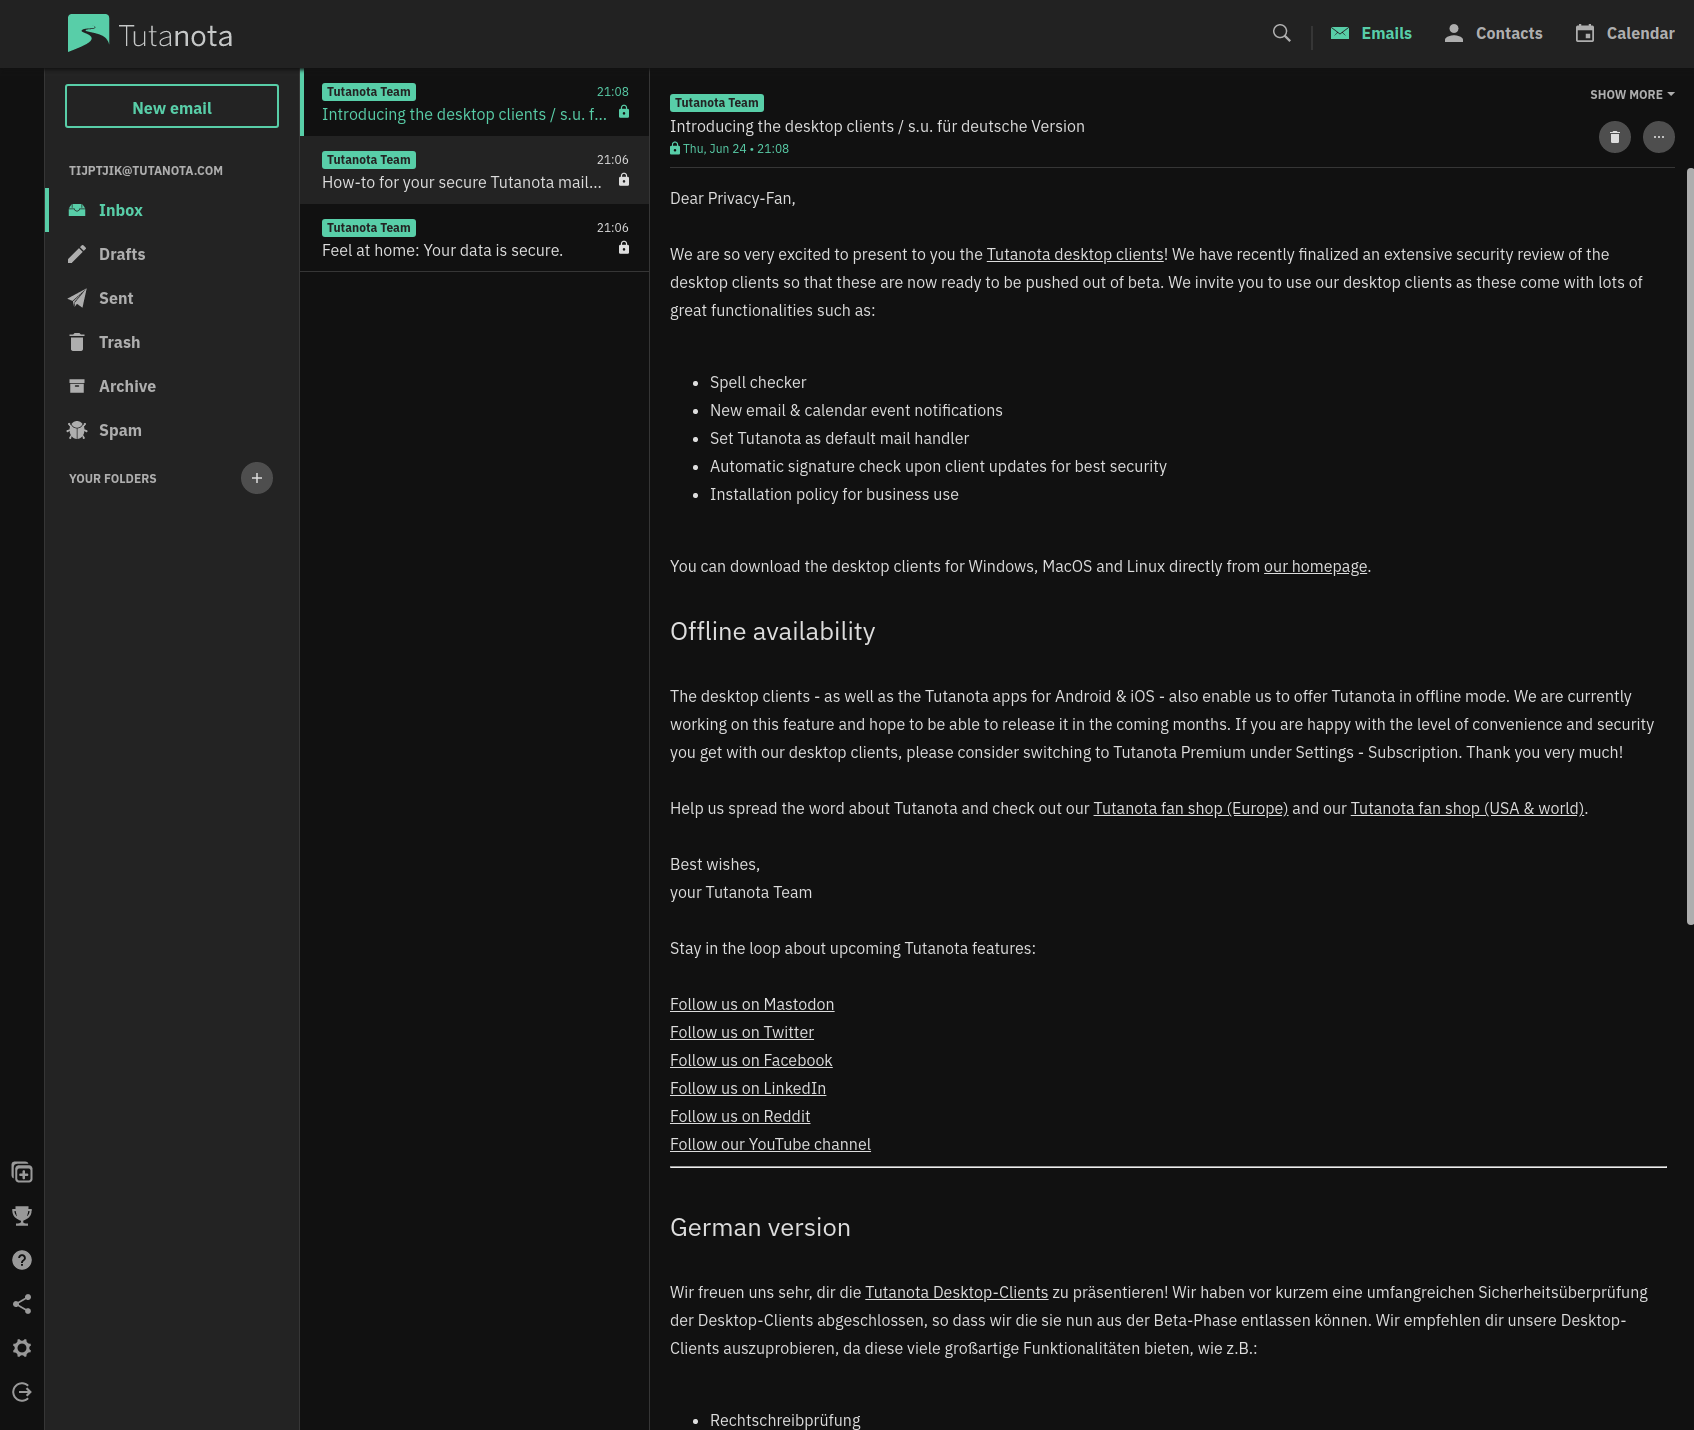1694x1430 pixels.
Task: Open the Spam folder
Action: [x=172, y=430]
